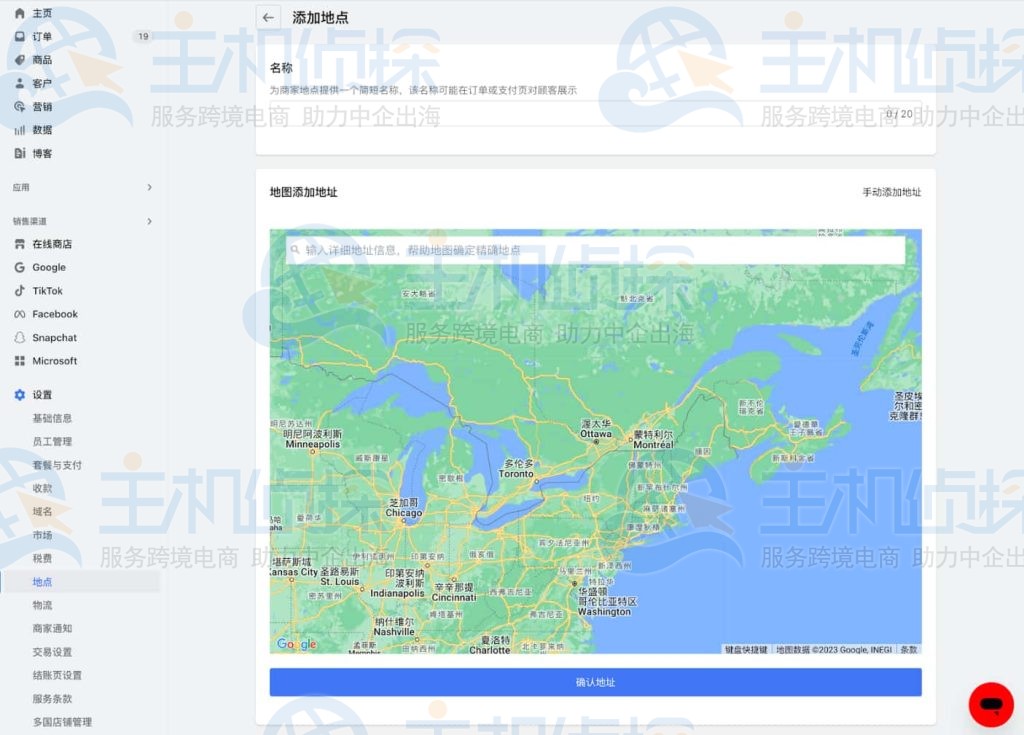Open the Snapchat channel icon
The height and width of the screenshot is (735, 1024).
point(22,337)
